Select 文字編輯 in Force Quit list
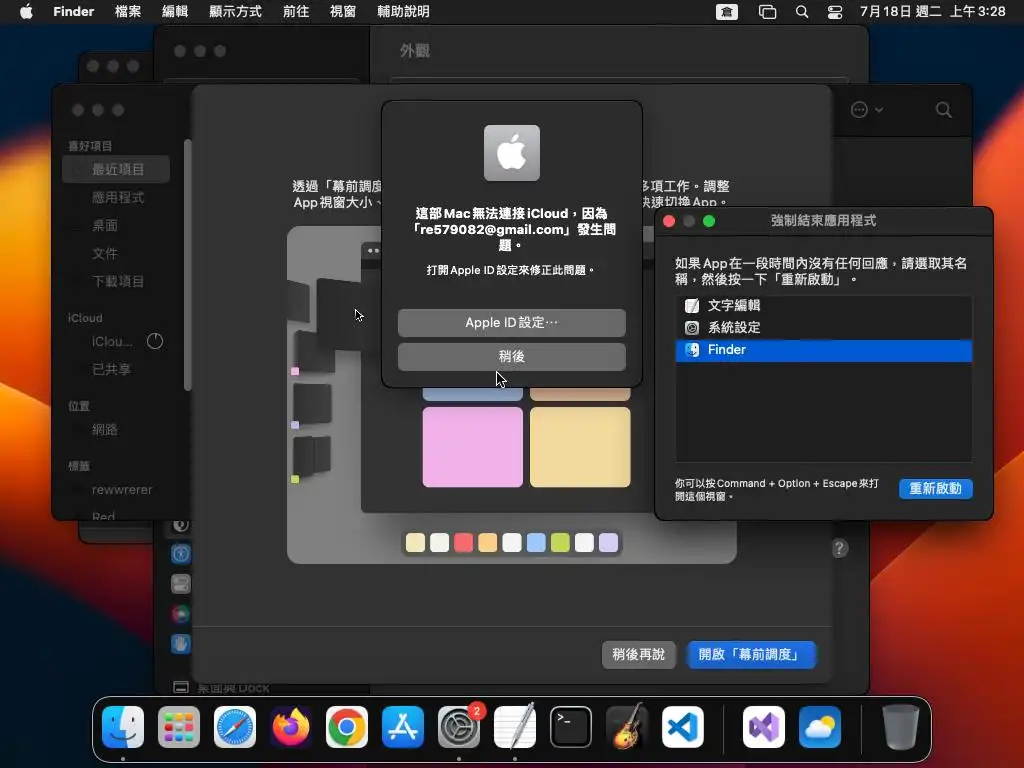 tap(824, 305)
